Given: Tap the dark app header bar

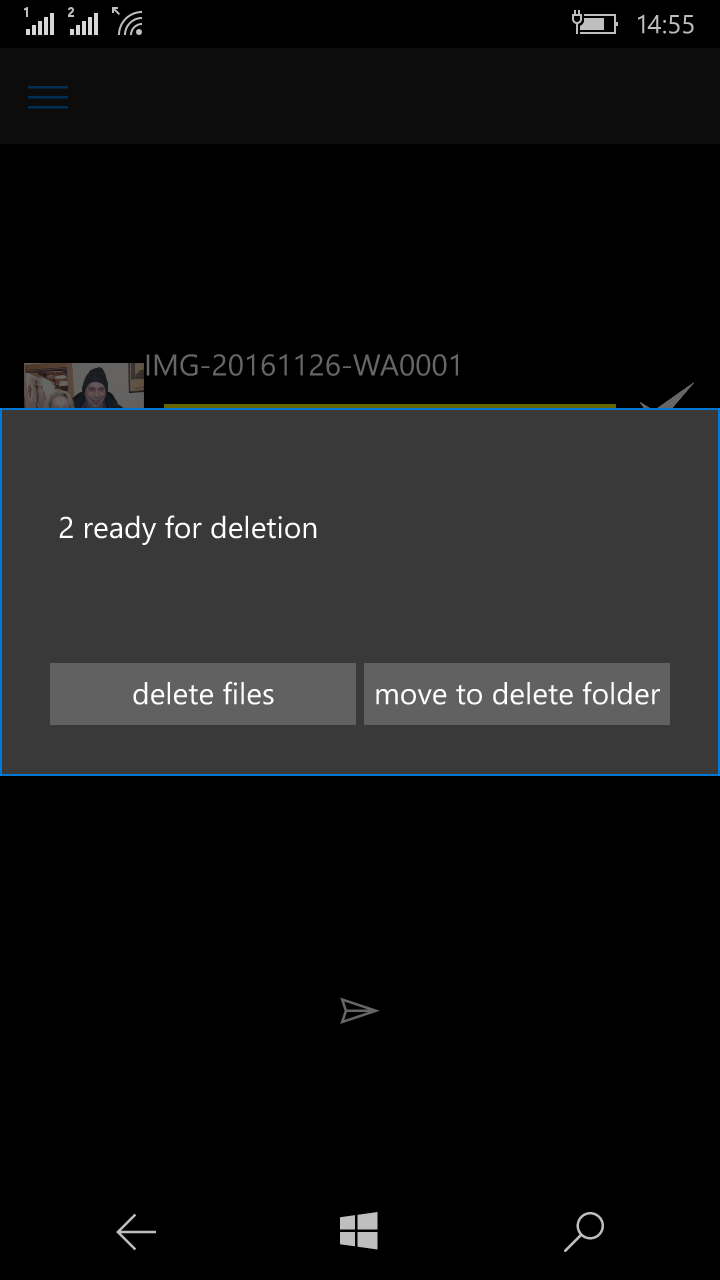Looking at the screenshot, I should [360, 96].
